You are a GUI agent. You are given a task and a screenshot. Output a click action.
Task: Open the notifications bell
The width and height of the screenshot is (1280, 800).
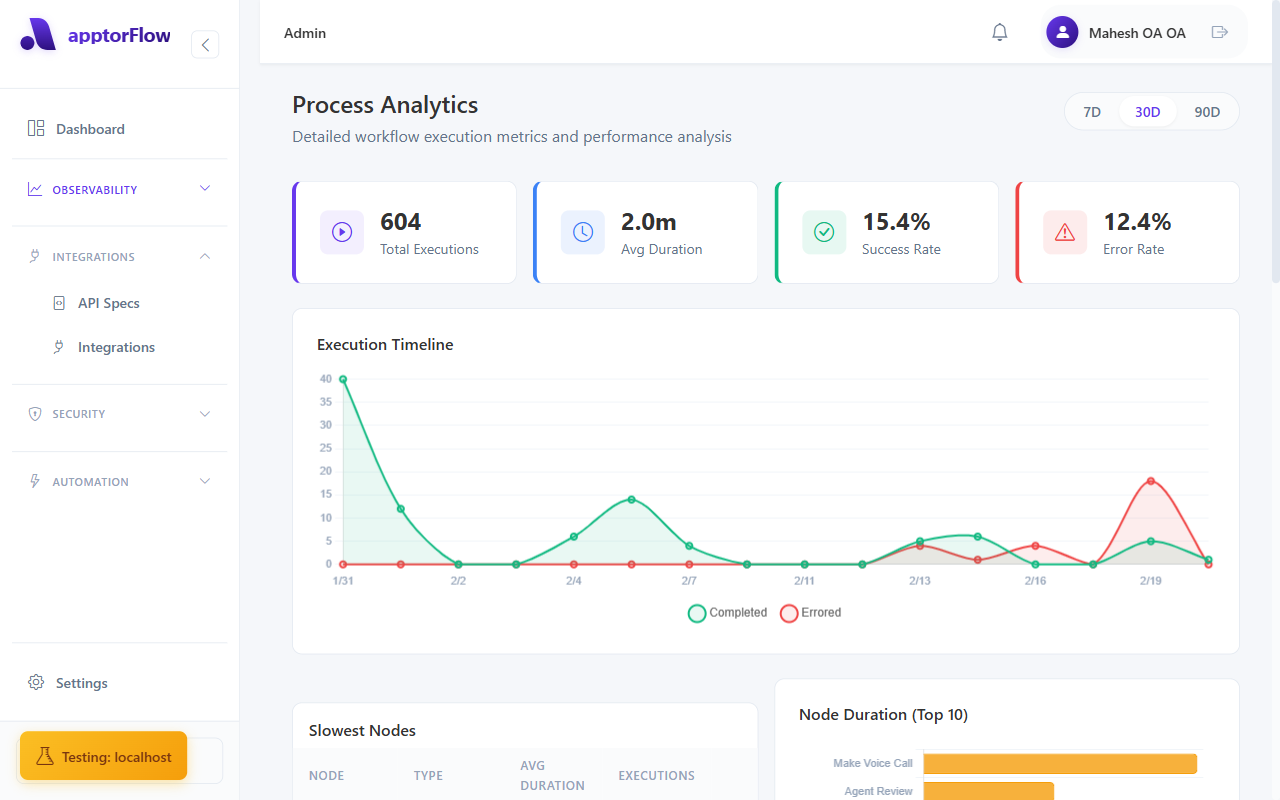point(999,32)
